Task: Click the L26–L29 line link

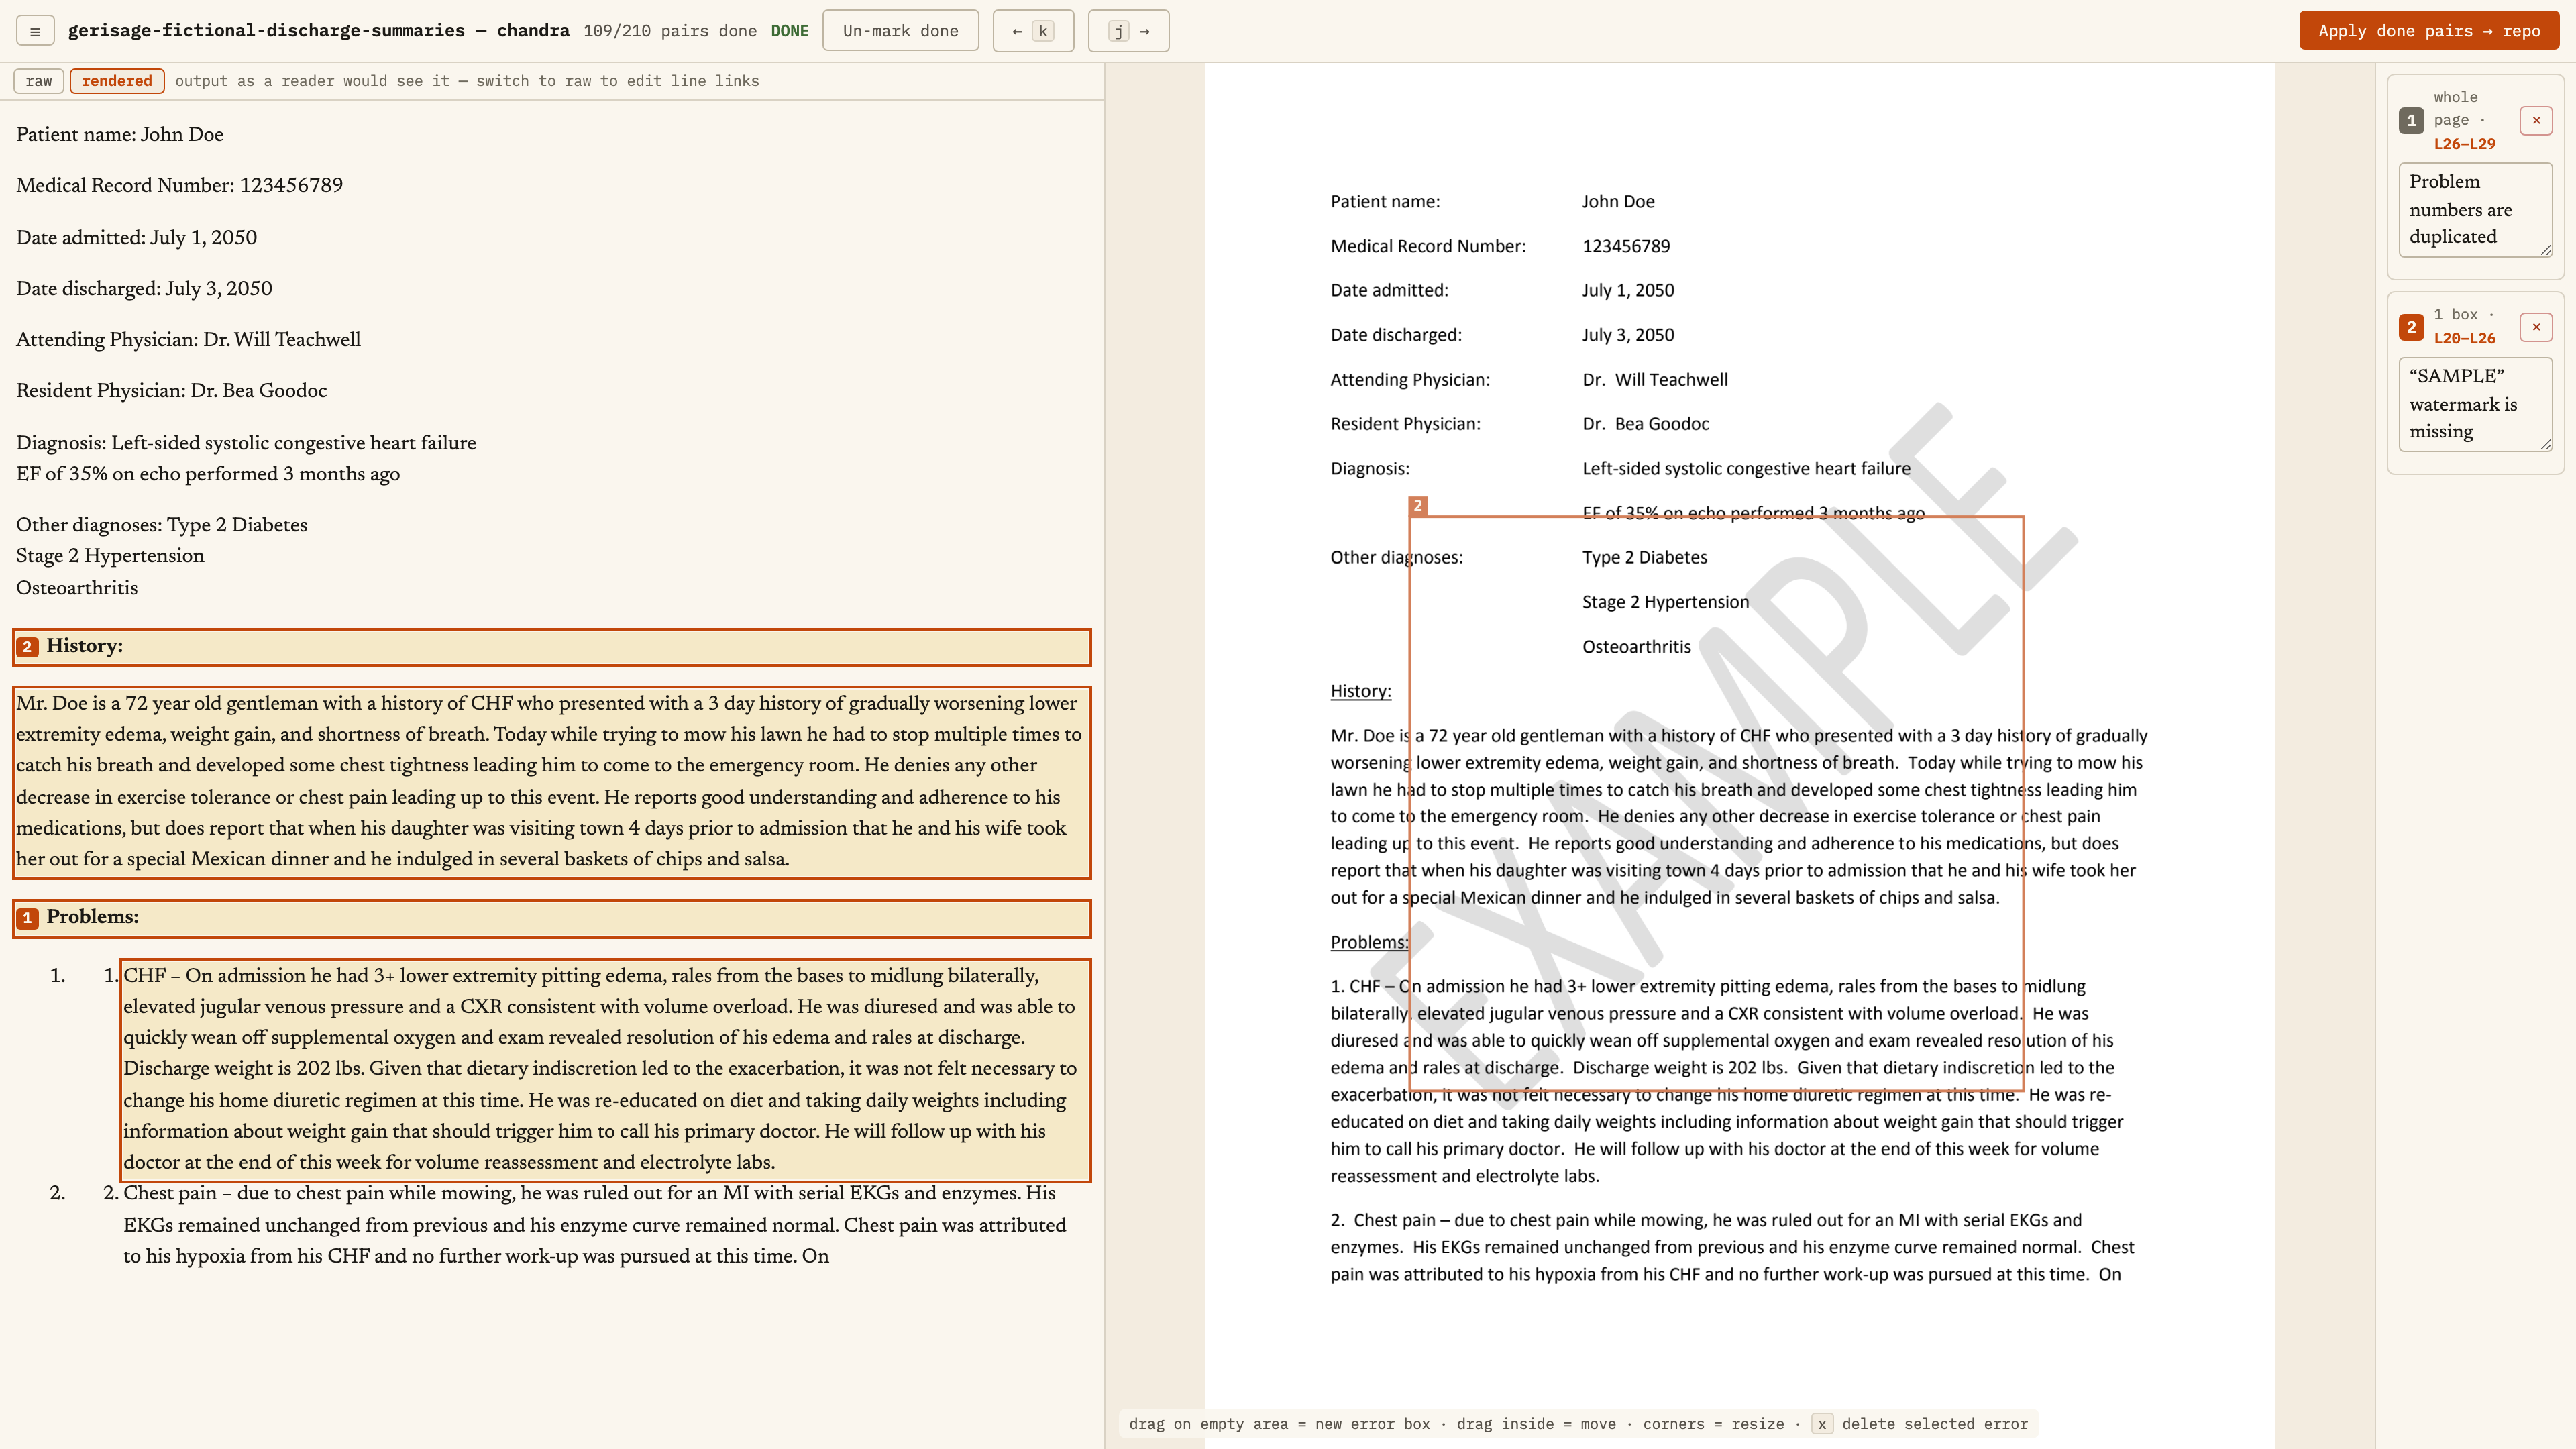Action: click(x=2464, y=144)
